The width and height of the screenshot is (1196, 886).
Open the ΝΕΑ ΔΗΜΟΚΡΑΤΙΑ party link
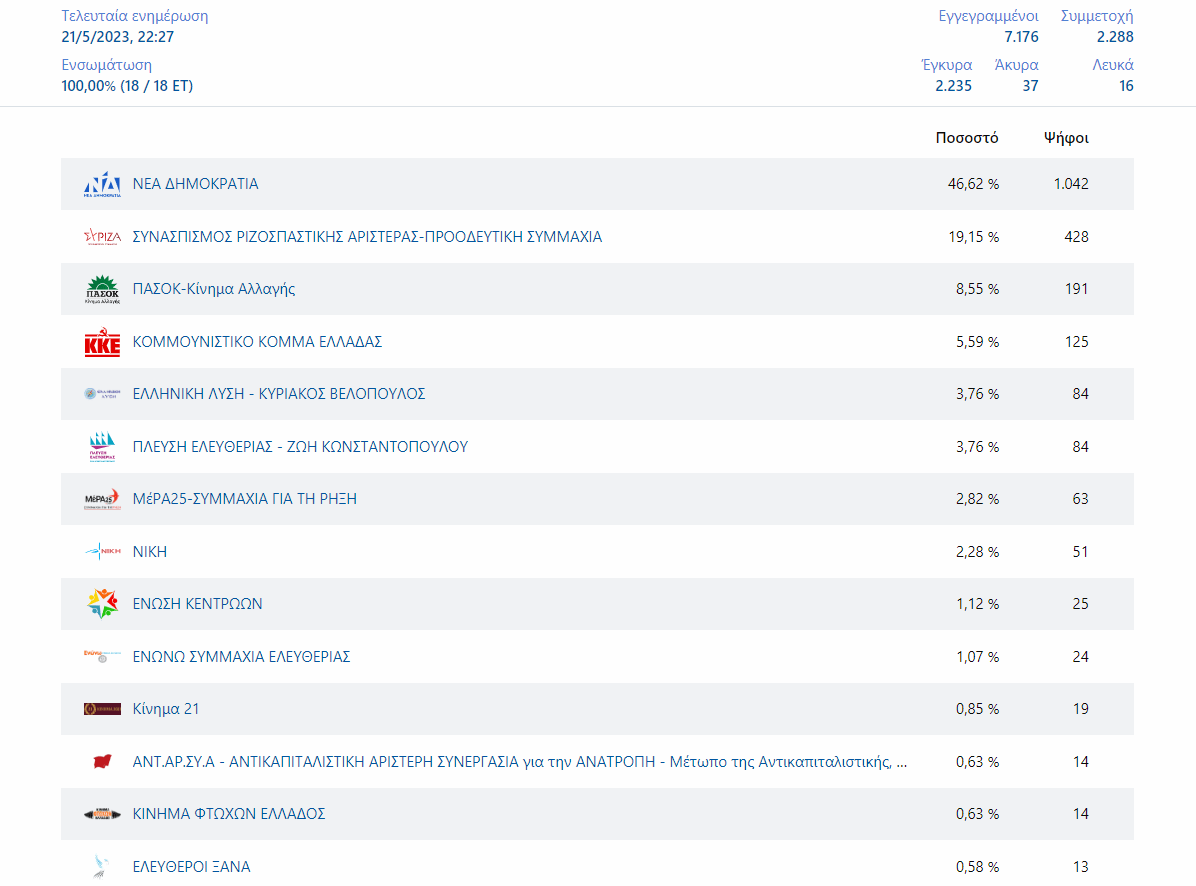tap(195, 184)
